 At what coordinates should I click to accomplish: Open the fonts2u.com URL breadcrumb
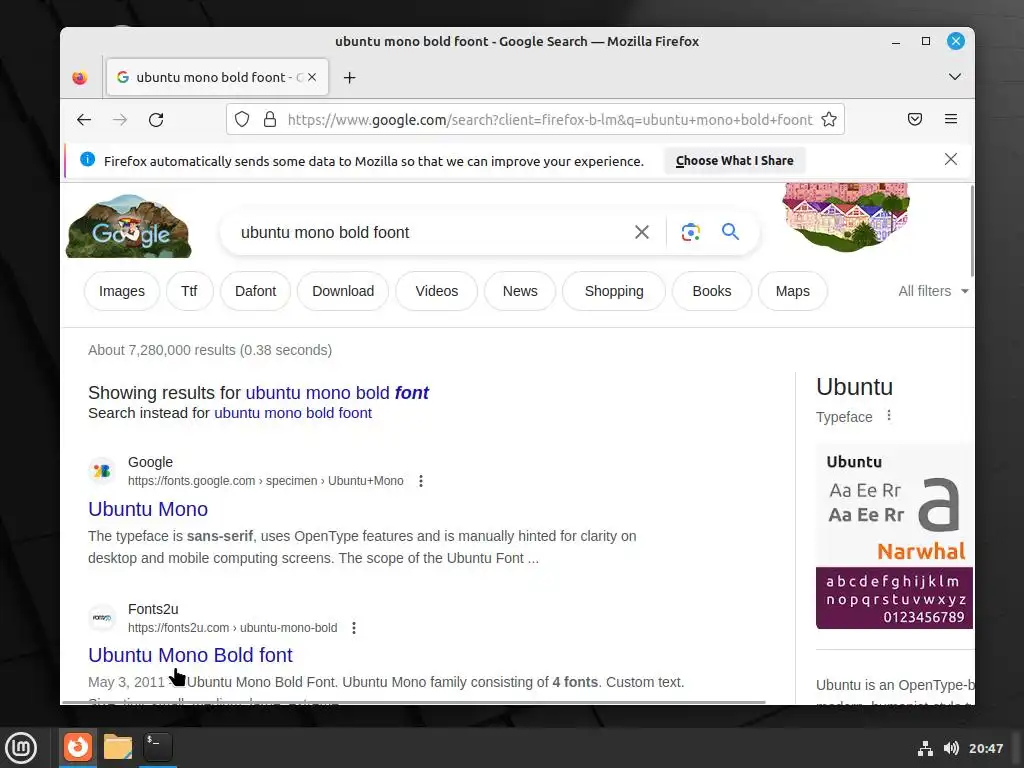point(232,628)
